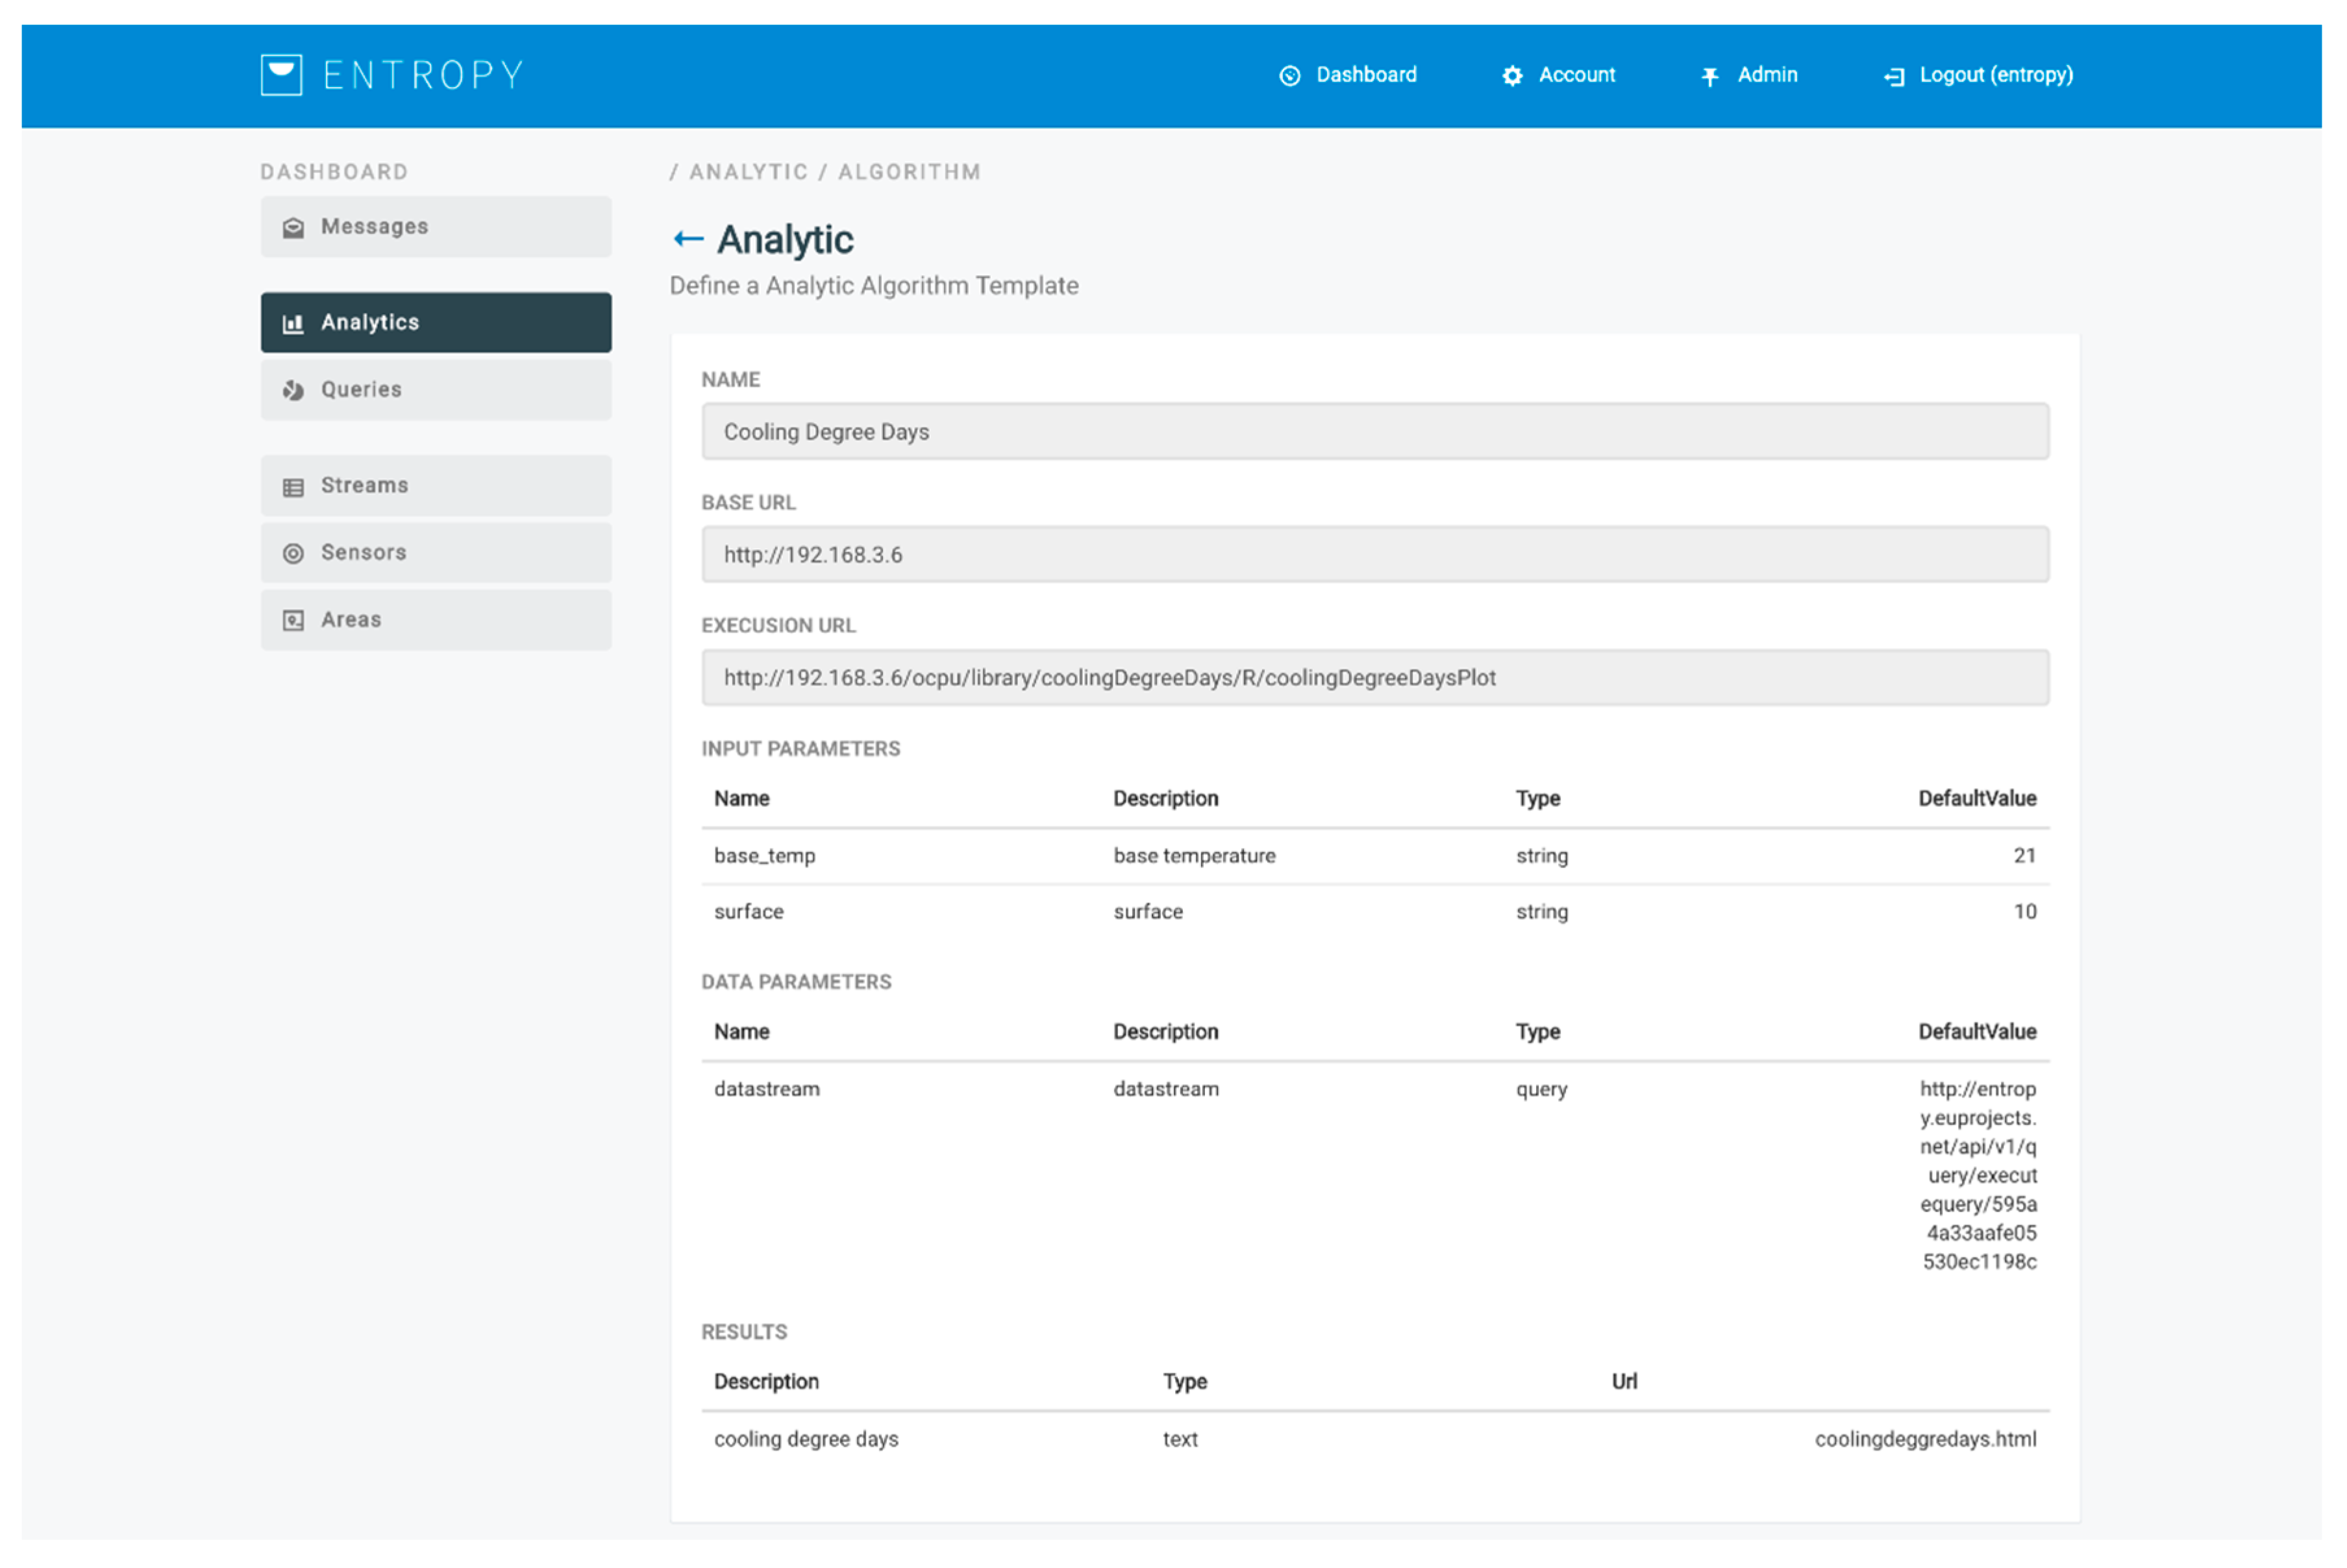Click the Results Url column header

1624,1381
